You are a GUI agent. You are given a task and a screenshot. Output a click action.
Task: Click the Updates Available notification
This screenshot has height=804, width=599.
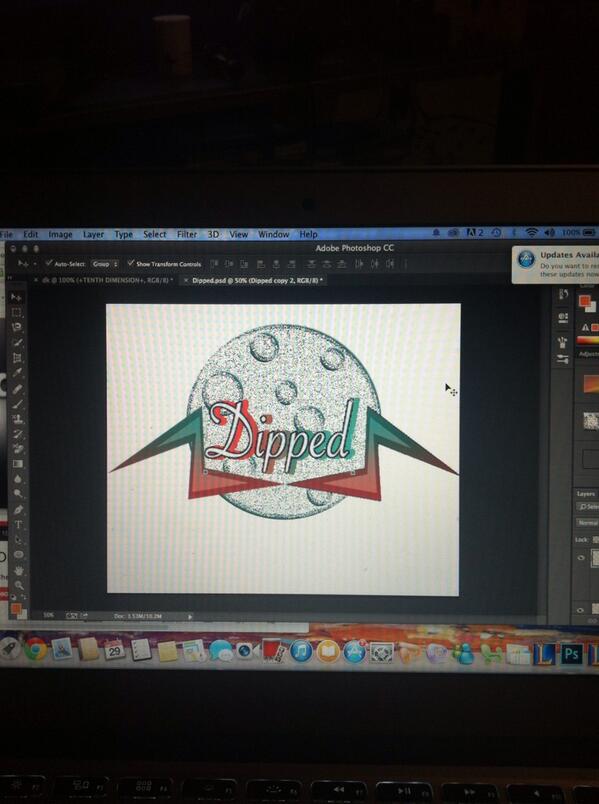click(556, 265)
